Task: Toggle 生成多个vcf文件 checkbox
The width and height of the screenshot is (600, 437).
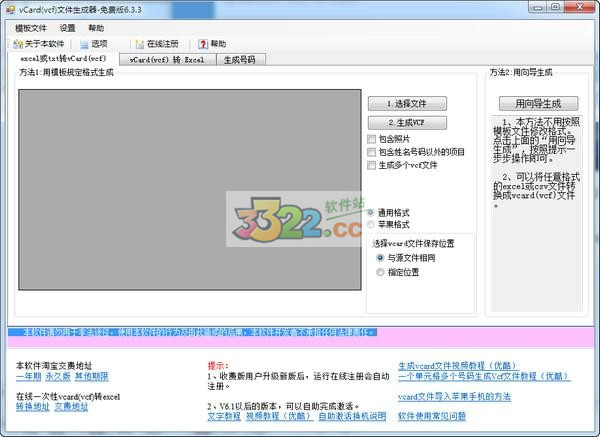Action: (x=371, y=165)
